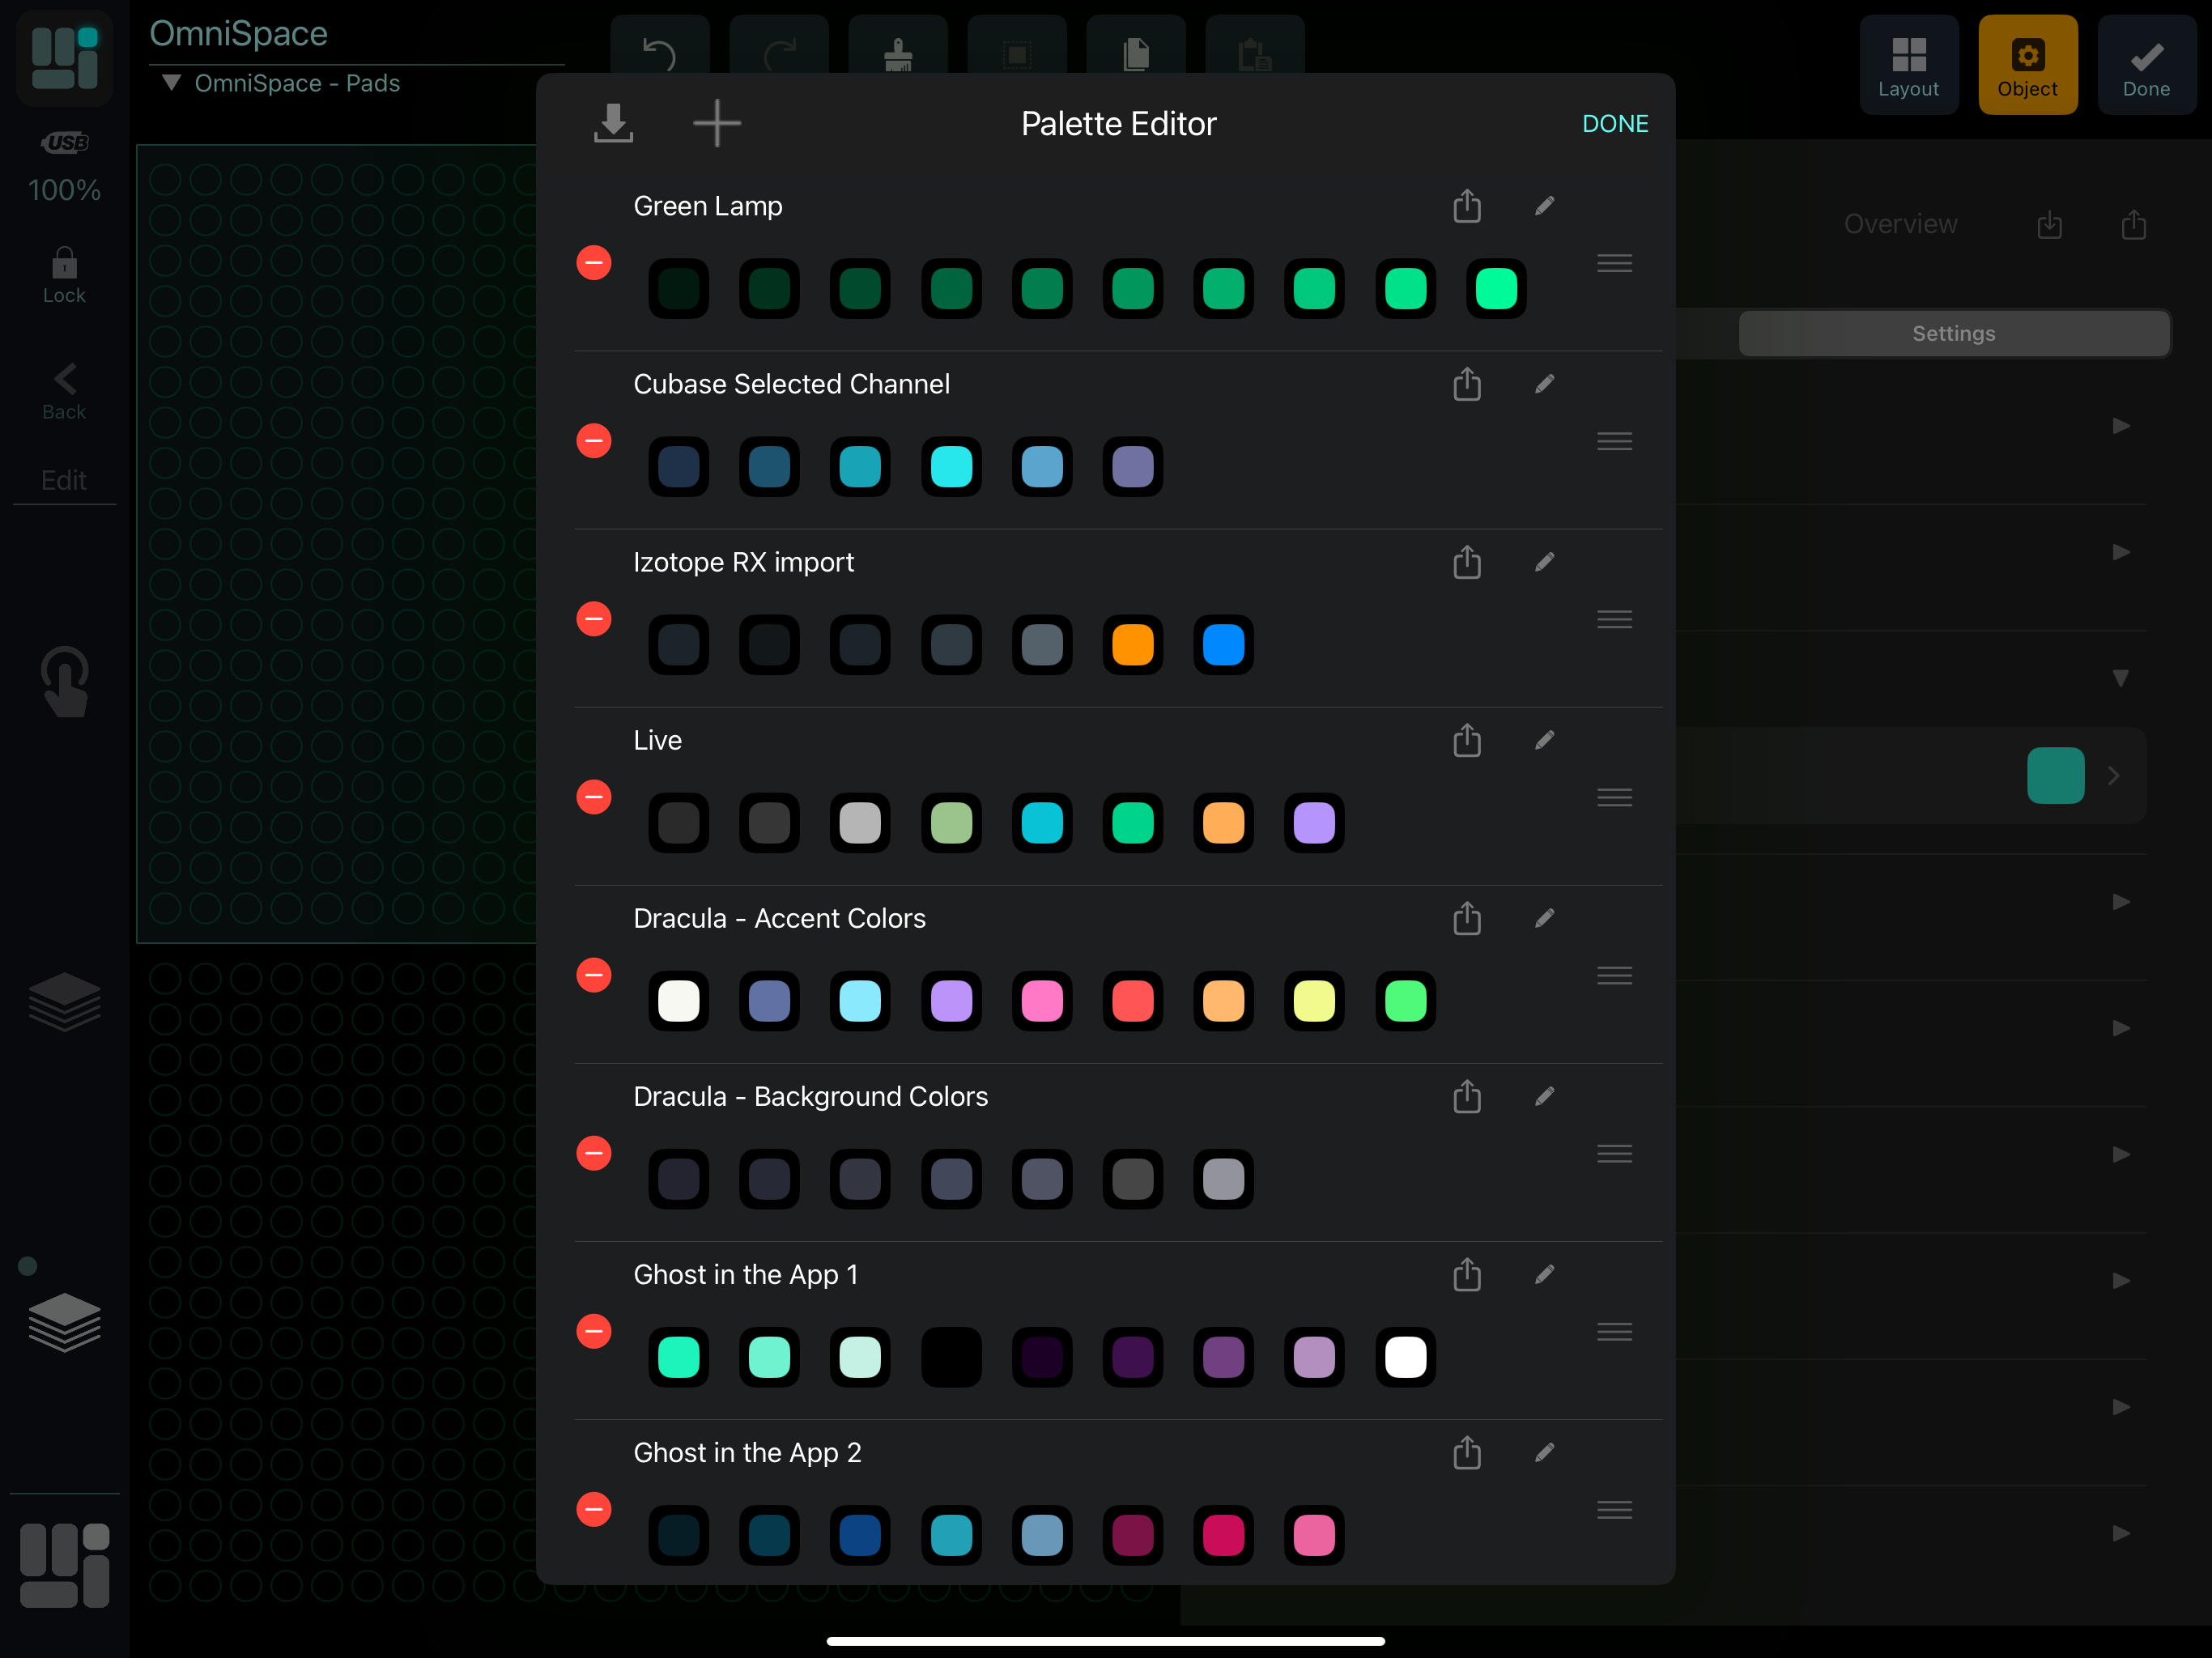The width and height of the screenshot is (2212, 1658).
Task: Remove the Dracula - Background Colors palette
Action: pyautogui.click(x=594, y=1153)
